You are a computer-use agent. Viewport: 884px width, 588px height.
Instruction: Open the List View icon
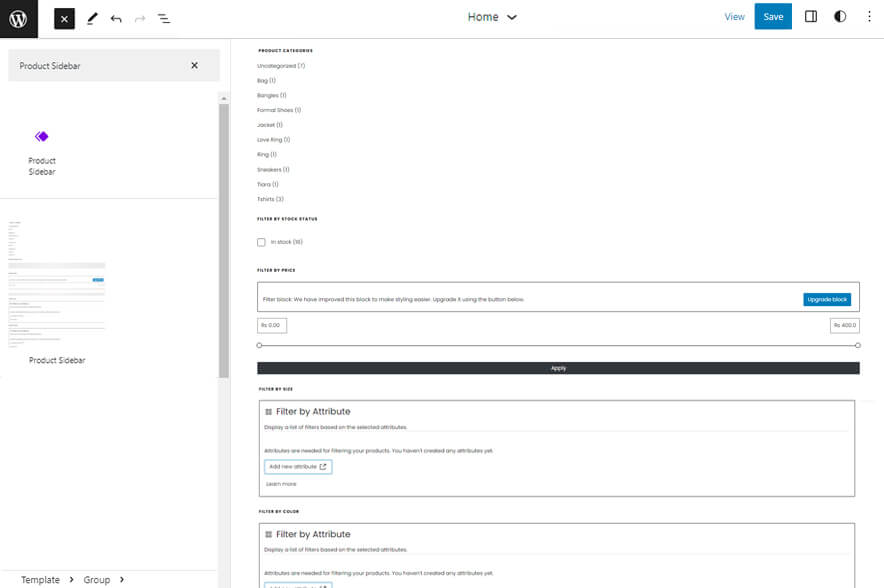(163, 17)
